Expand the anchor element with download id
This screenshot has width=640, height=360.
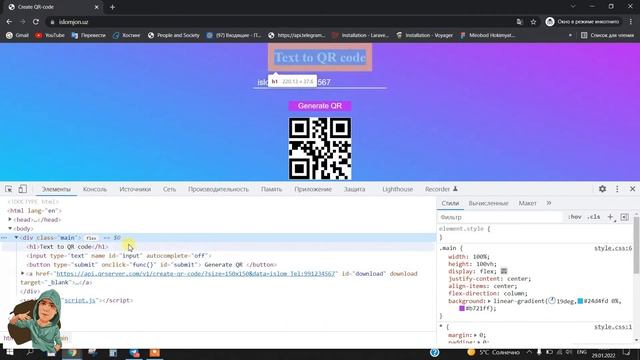(x=22, y=273)
